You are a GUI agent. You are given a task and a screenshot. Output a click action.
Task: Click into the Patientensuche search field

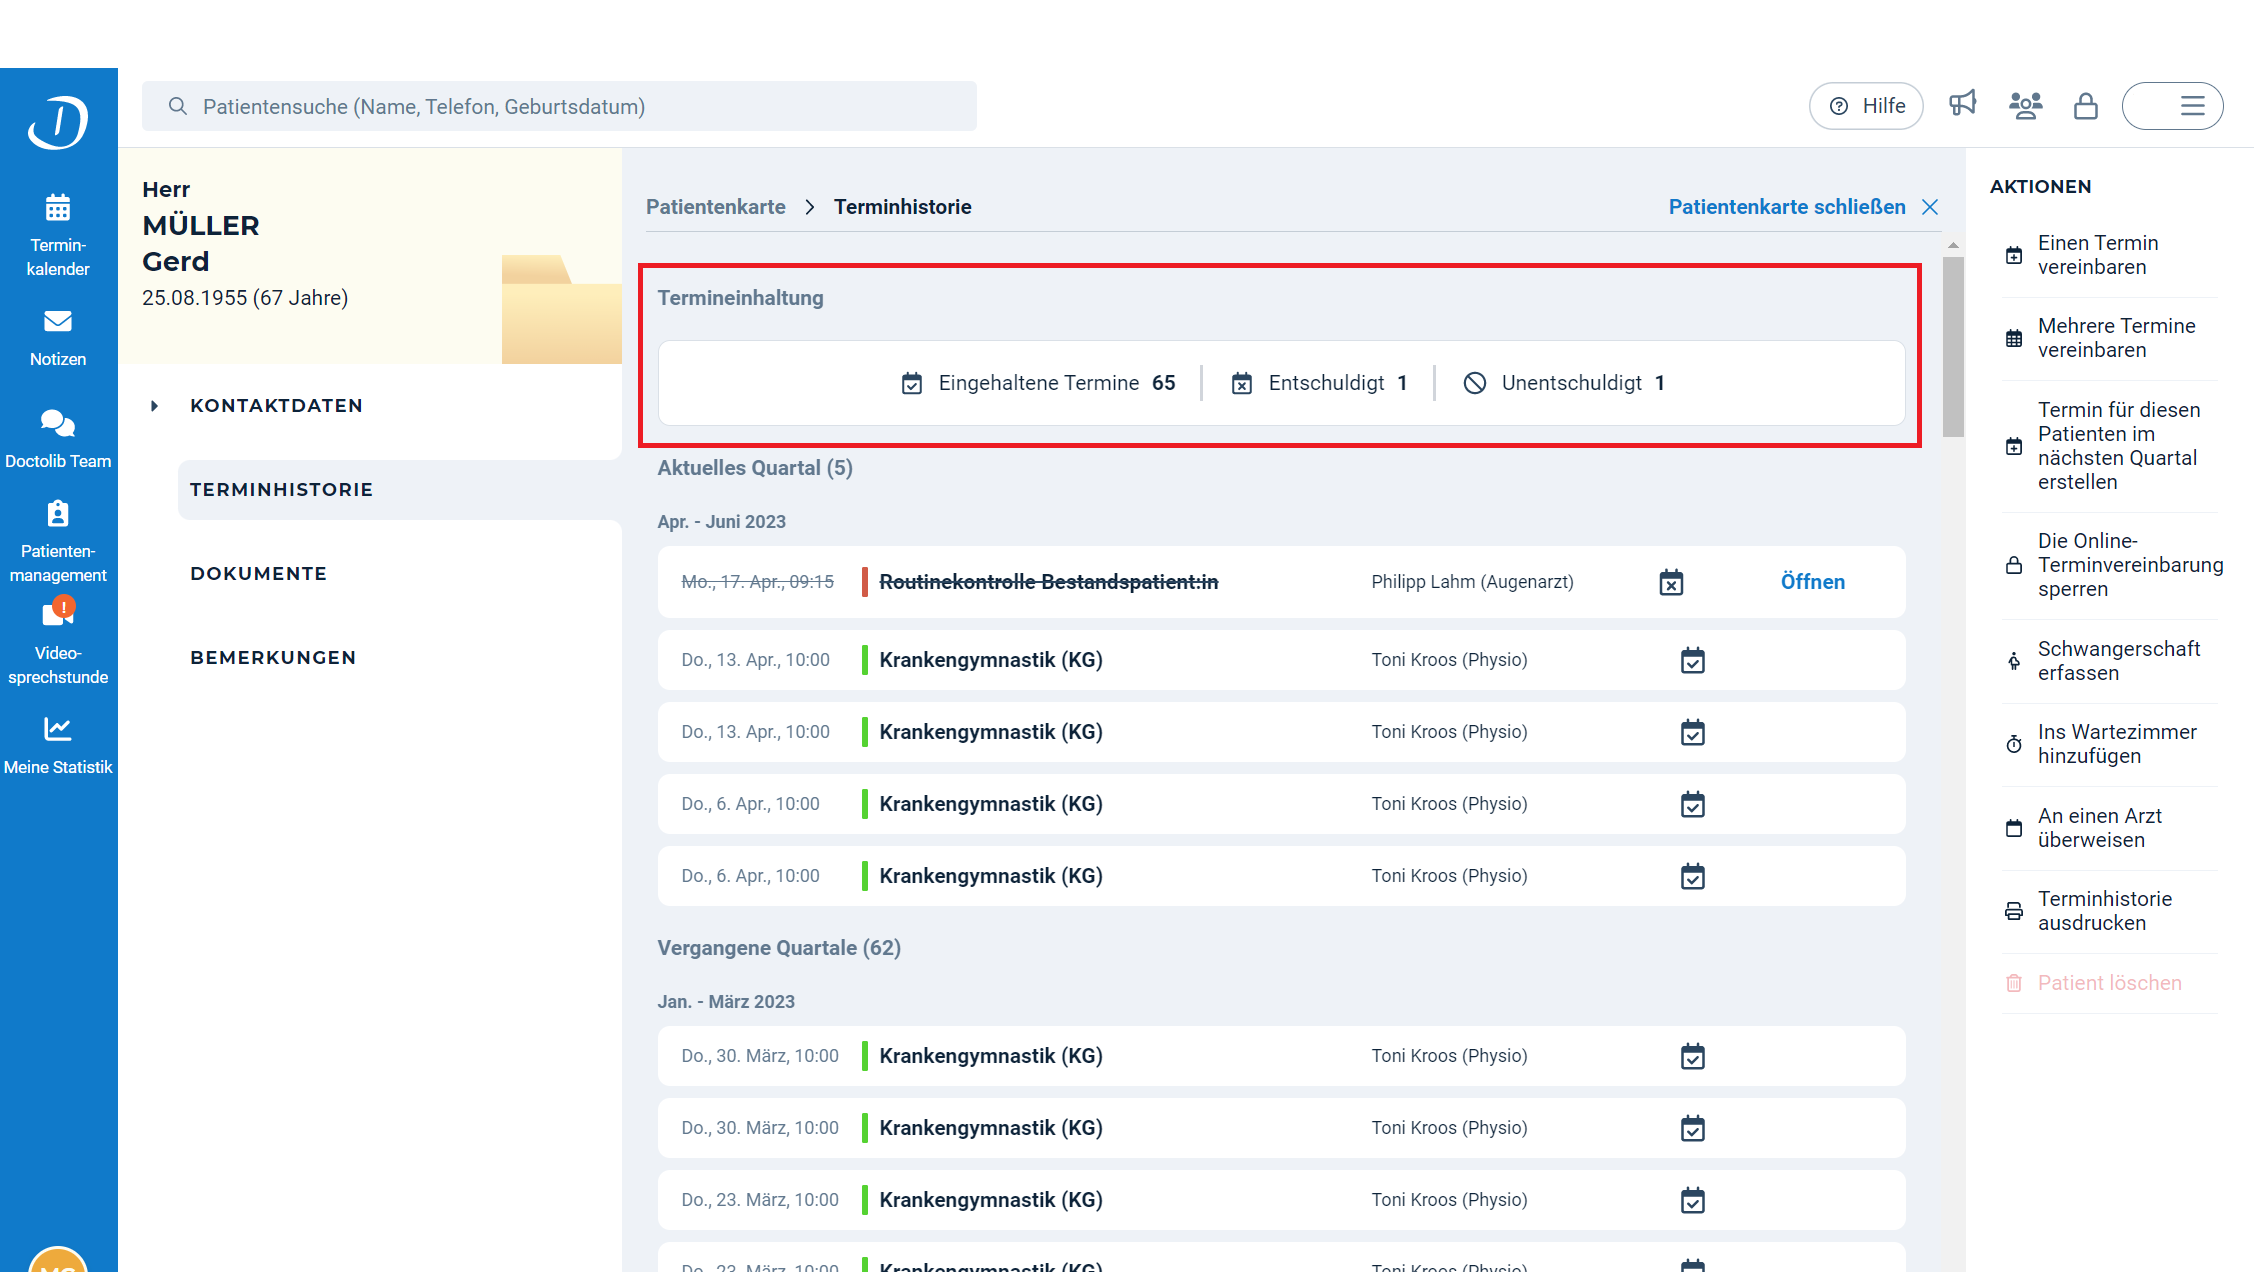560,106
